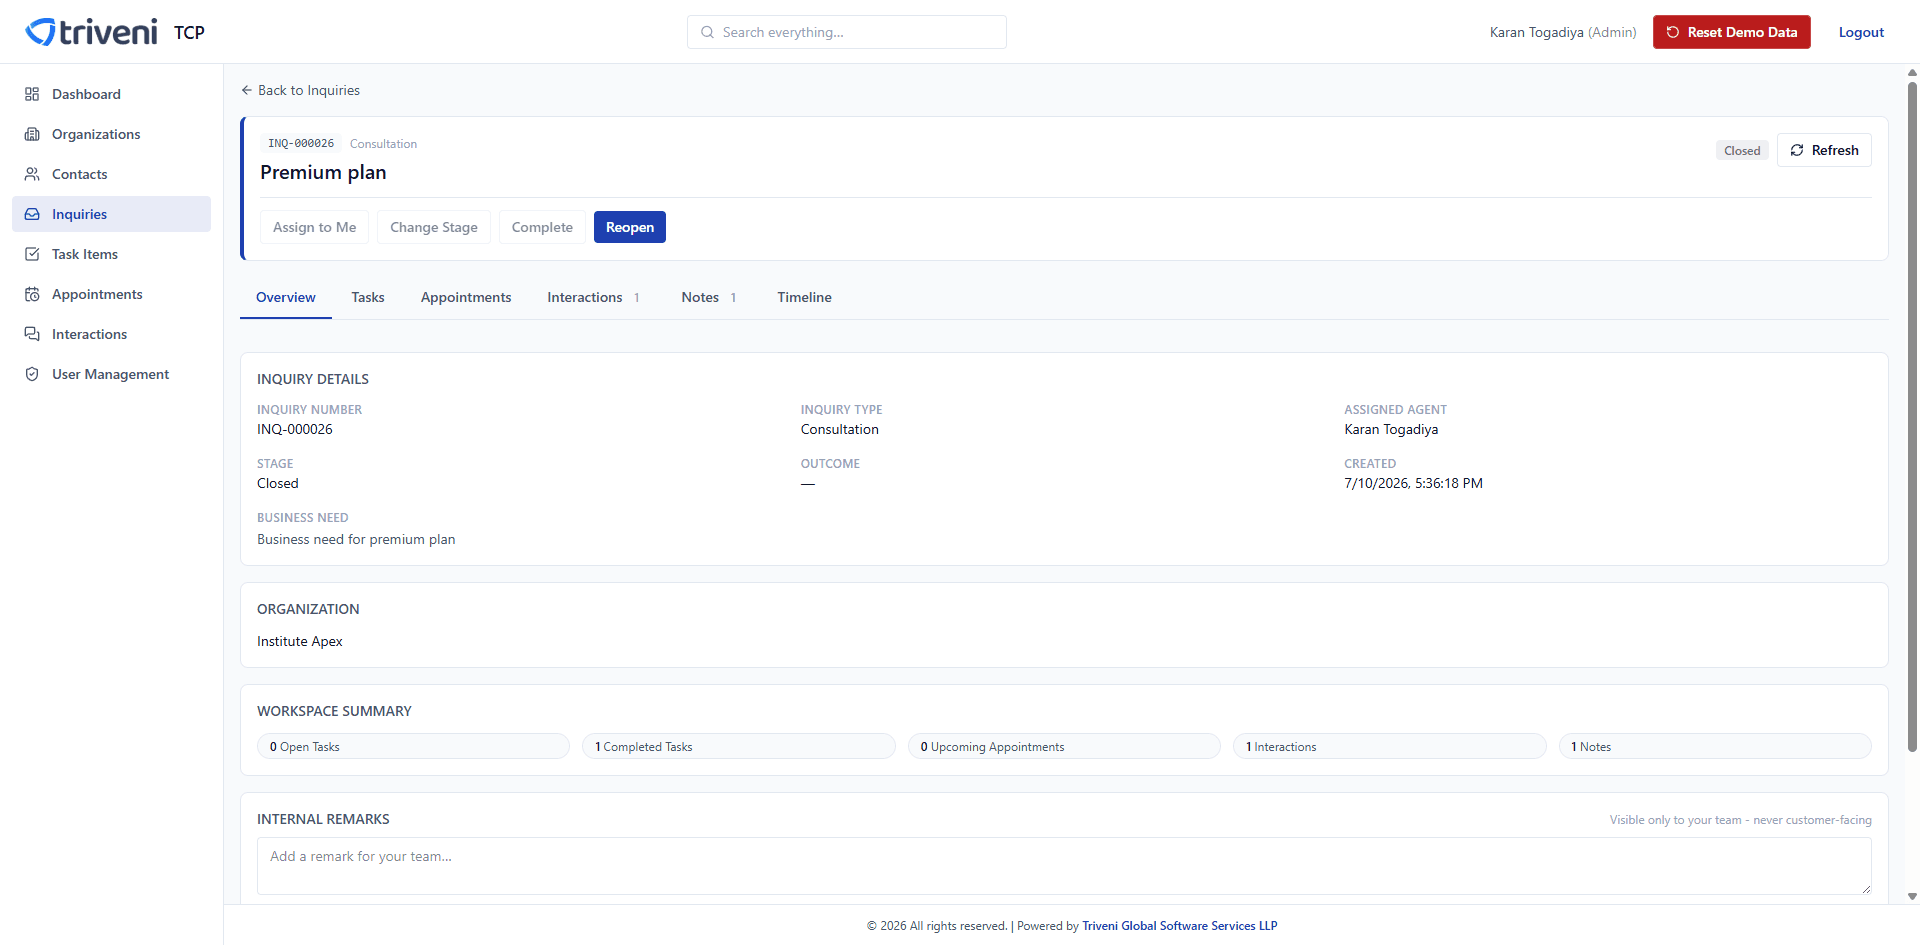Click the Reset Demo Data button

pos(1732,32)
